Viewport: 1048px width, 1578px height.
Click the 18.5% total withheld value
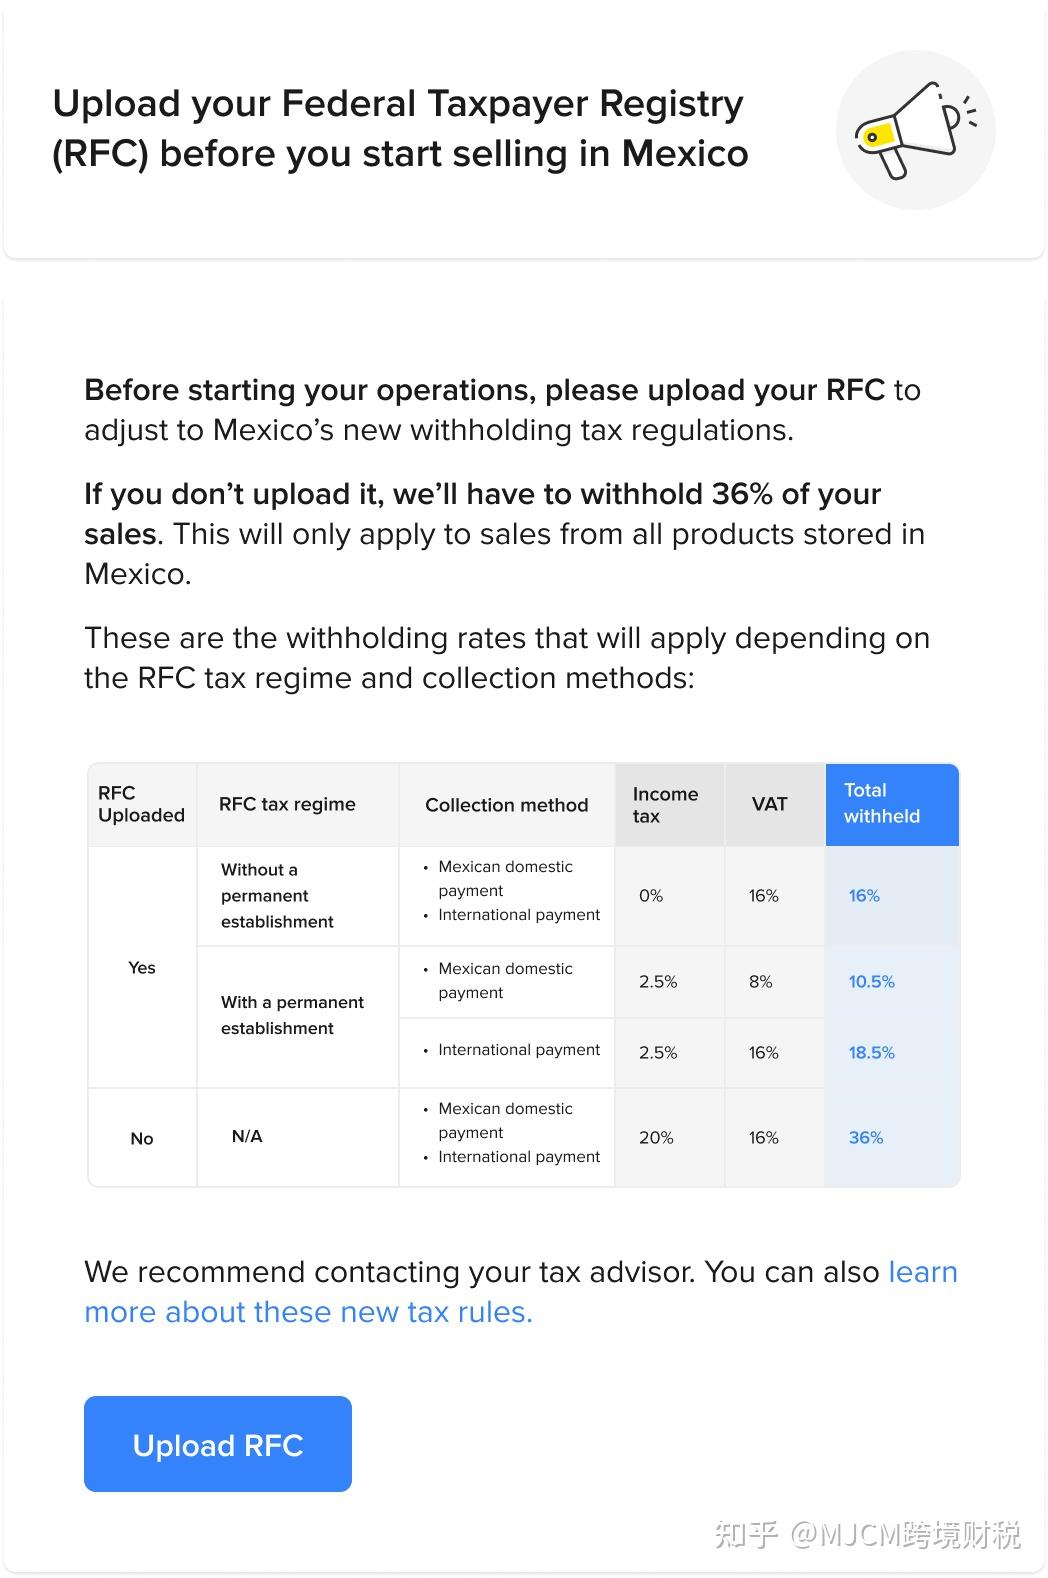pos(871,1051)
